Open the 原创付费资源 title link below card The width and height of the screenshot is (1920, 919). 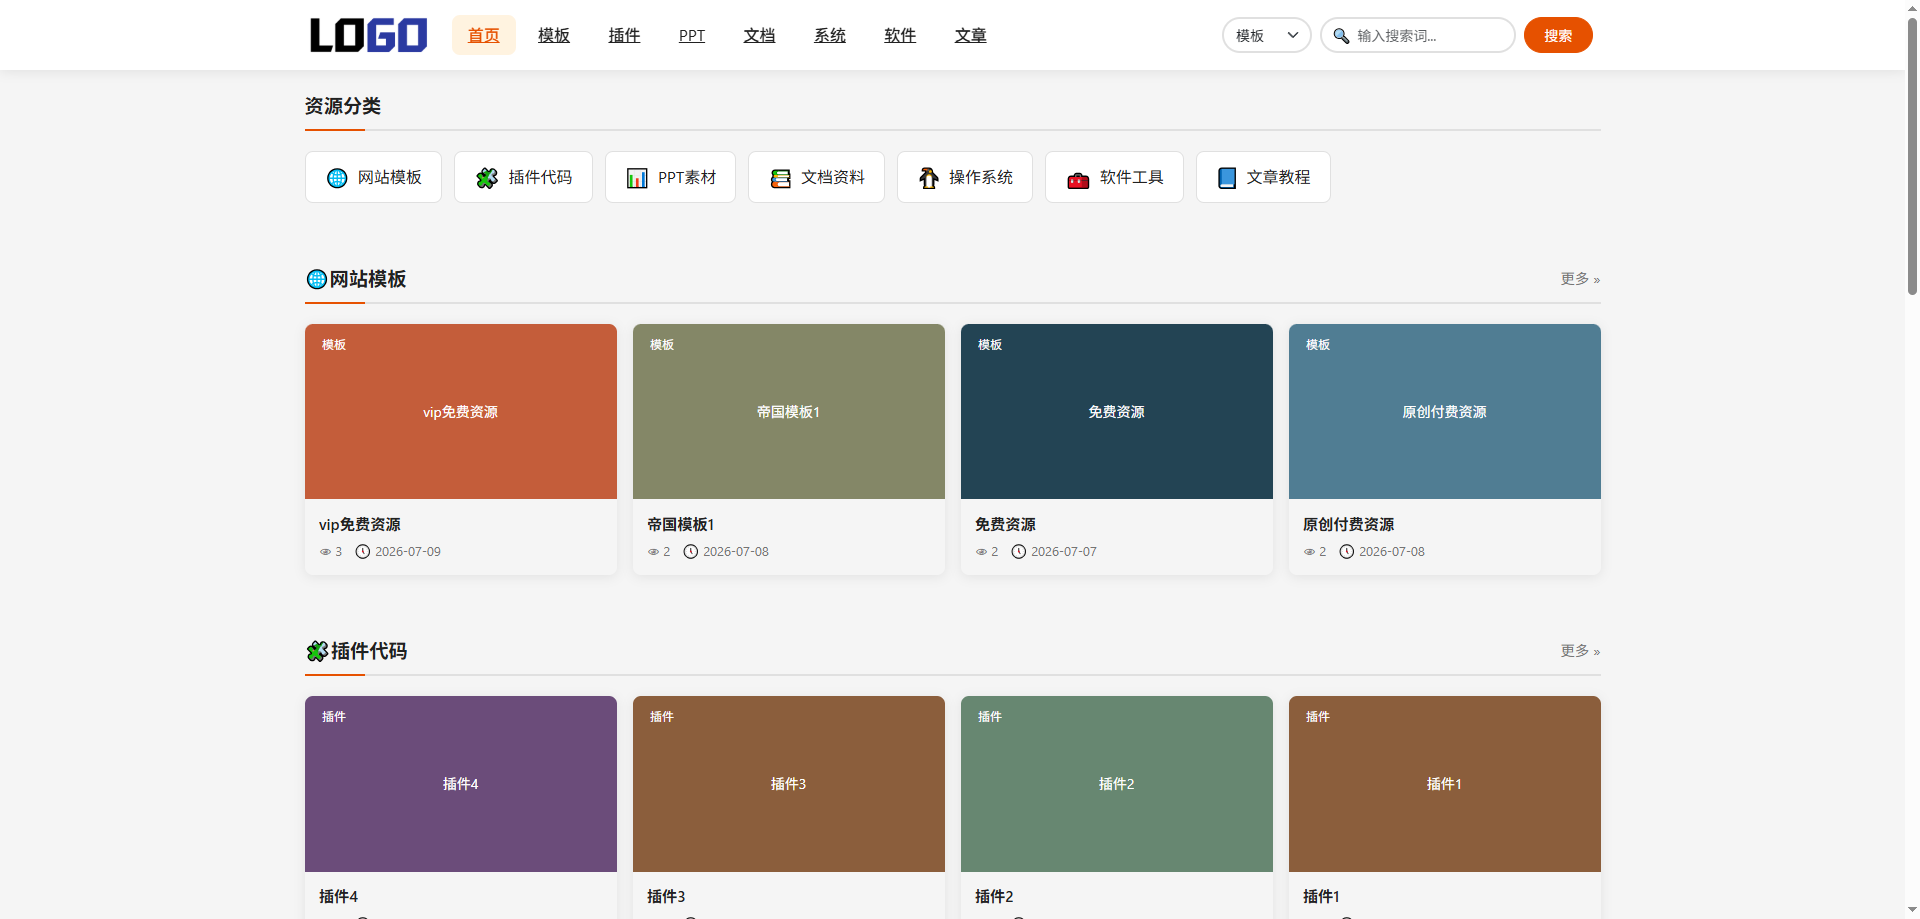pos(1349,525)
